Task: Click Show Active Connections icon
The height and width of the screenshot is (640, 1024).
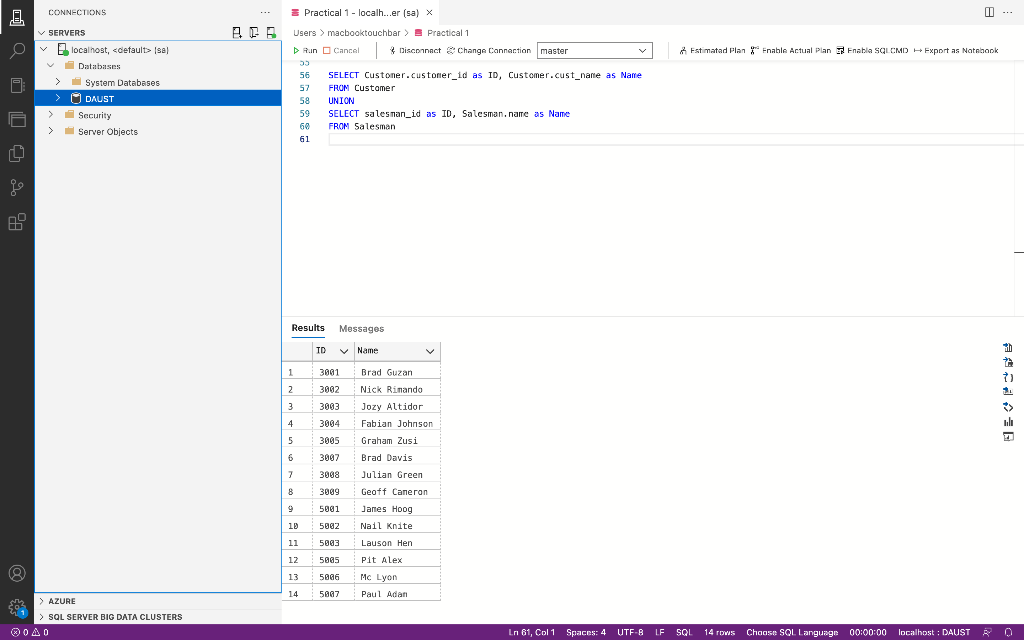Action: [x=271, y=33]
